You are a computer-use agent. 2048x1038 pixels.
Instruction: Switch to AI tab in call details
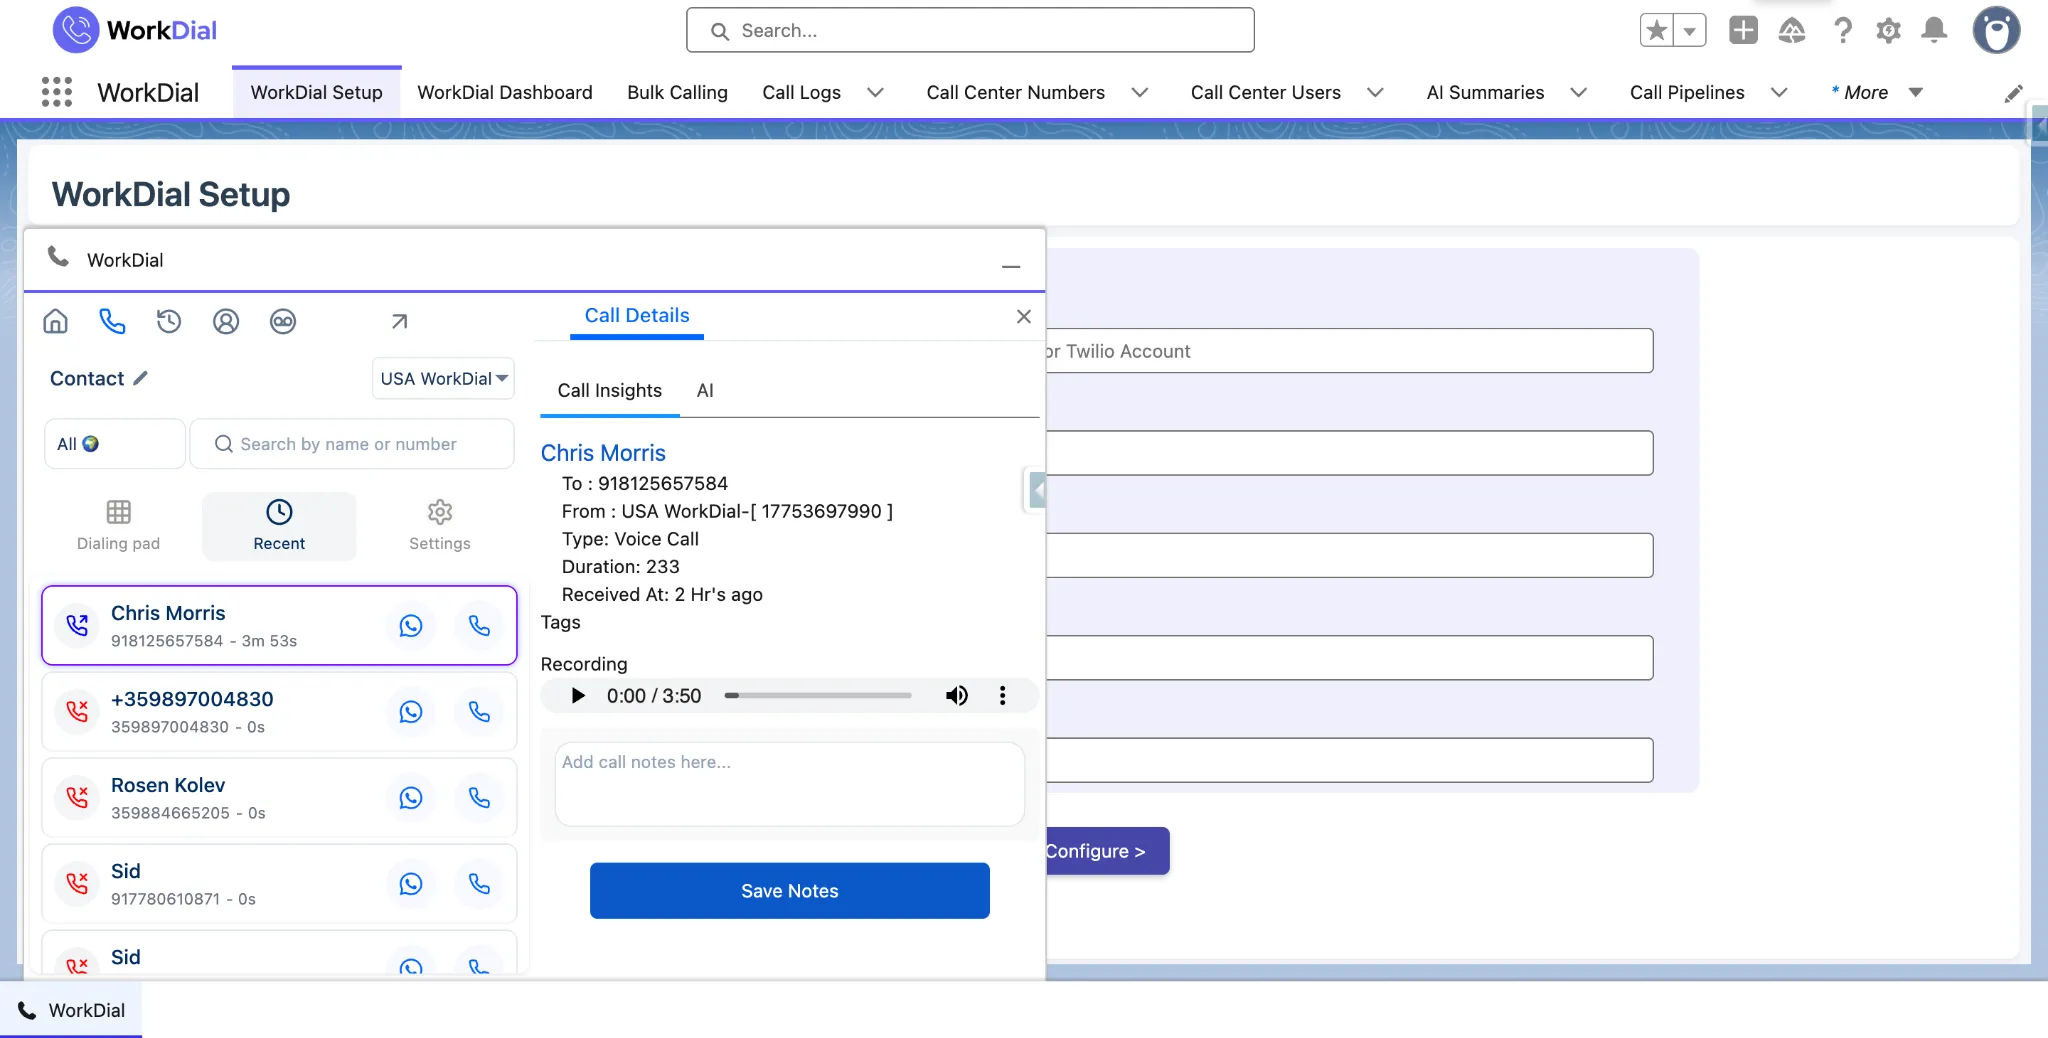click(705, 391)
